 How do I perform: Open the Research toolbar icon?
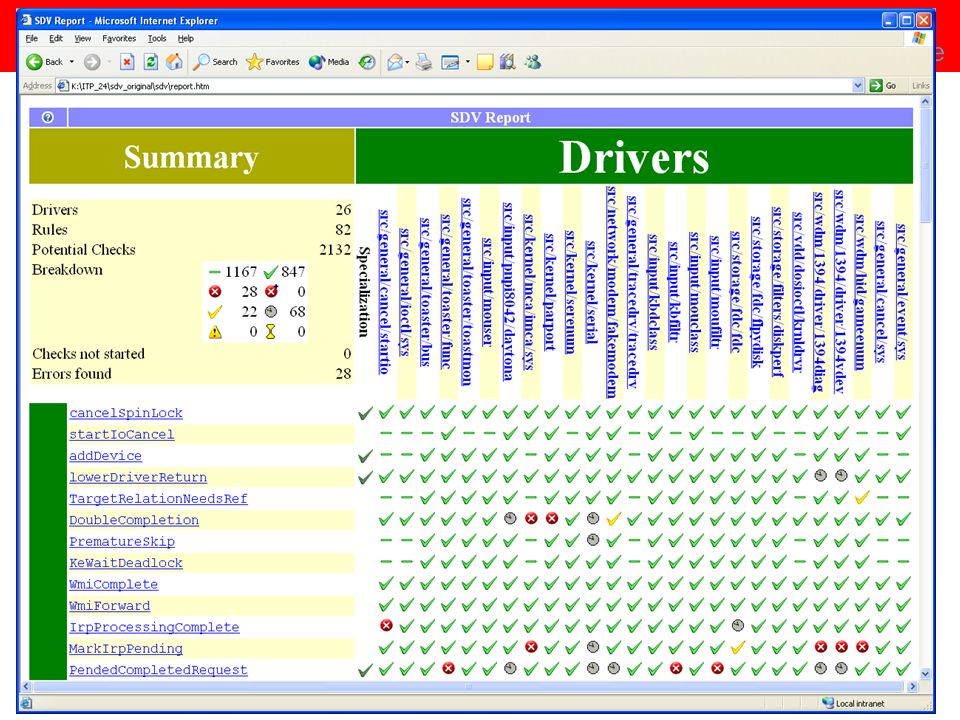pyautogui.click(x=508, y=62)
